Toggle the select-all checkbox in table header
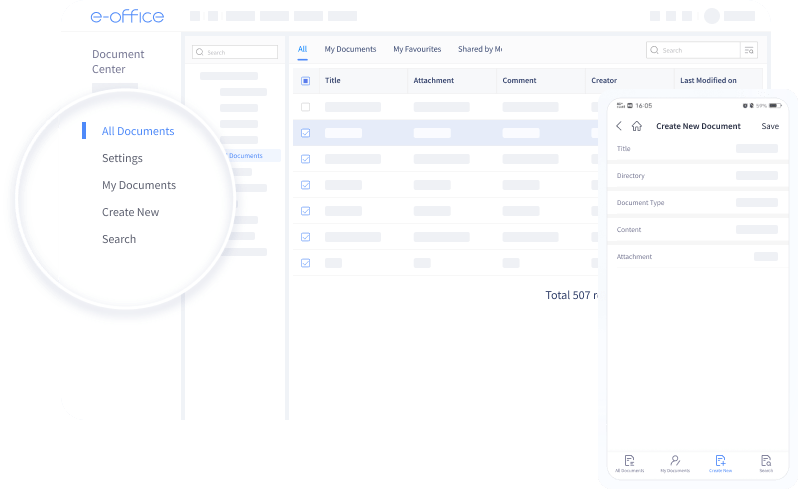The height and width of the screenshot is (489, 798). coord(305,80)
